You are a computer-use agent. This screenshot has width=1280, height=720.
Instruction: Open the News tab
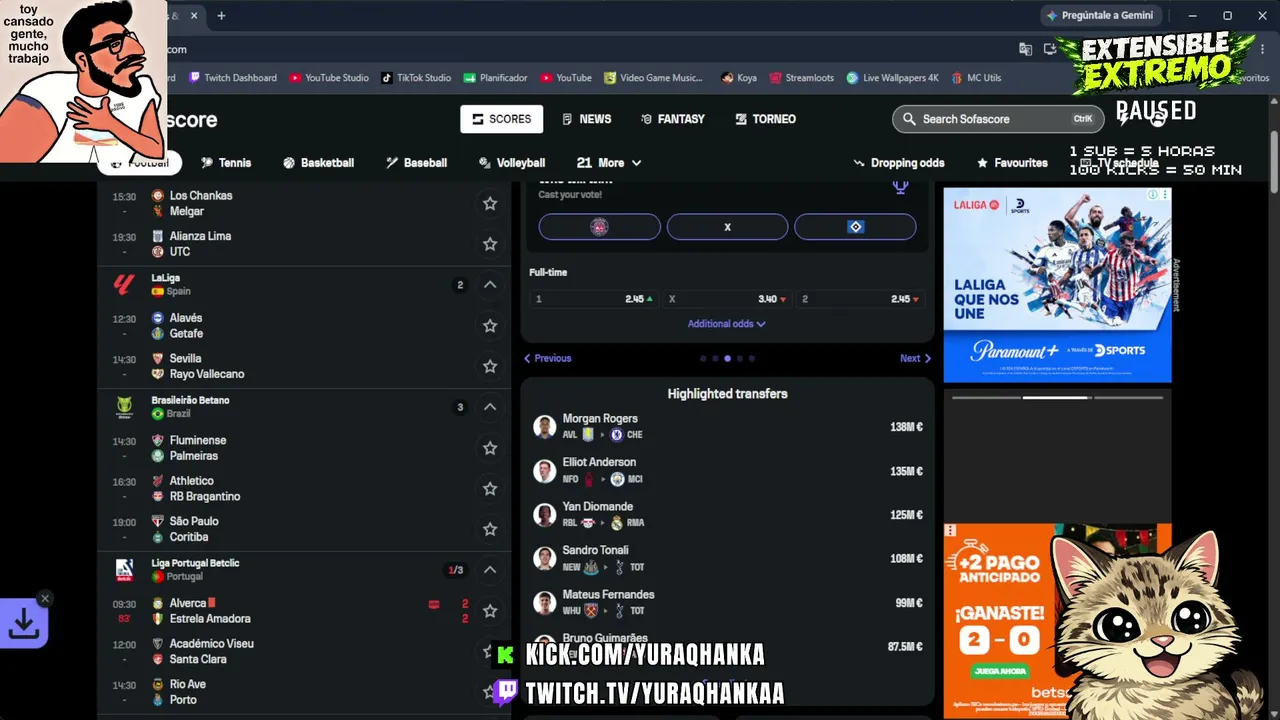(x=586, y=119)
